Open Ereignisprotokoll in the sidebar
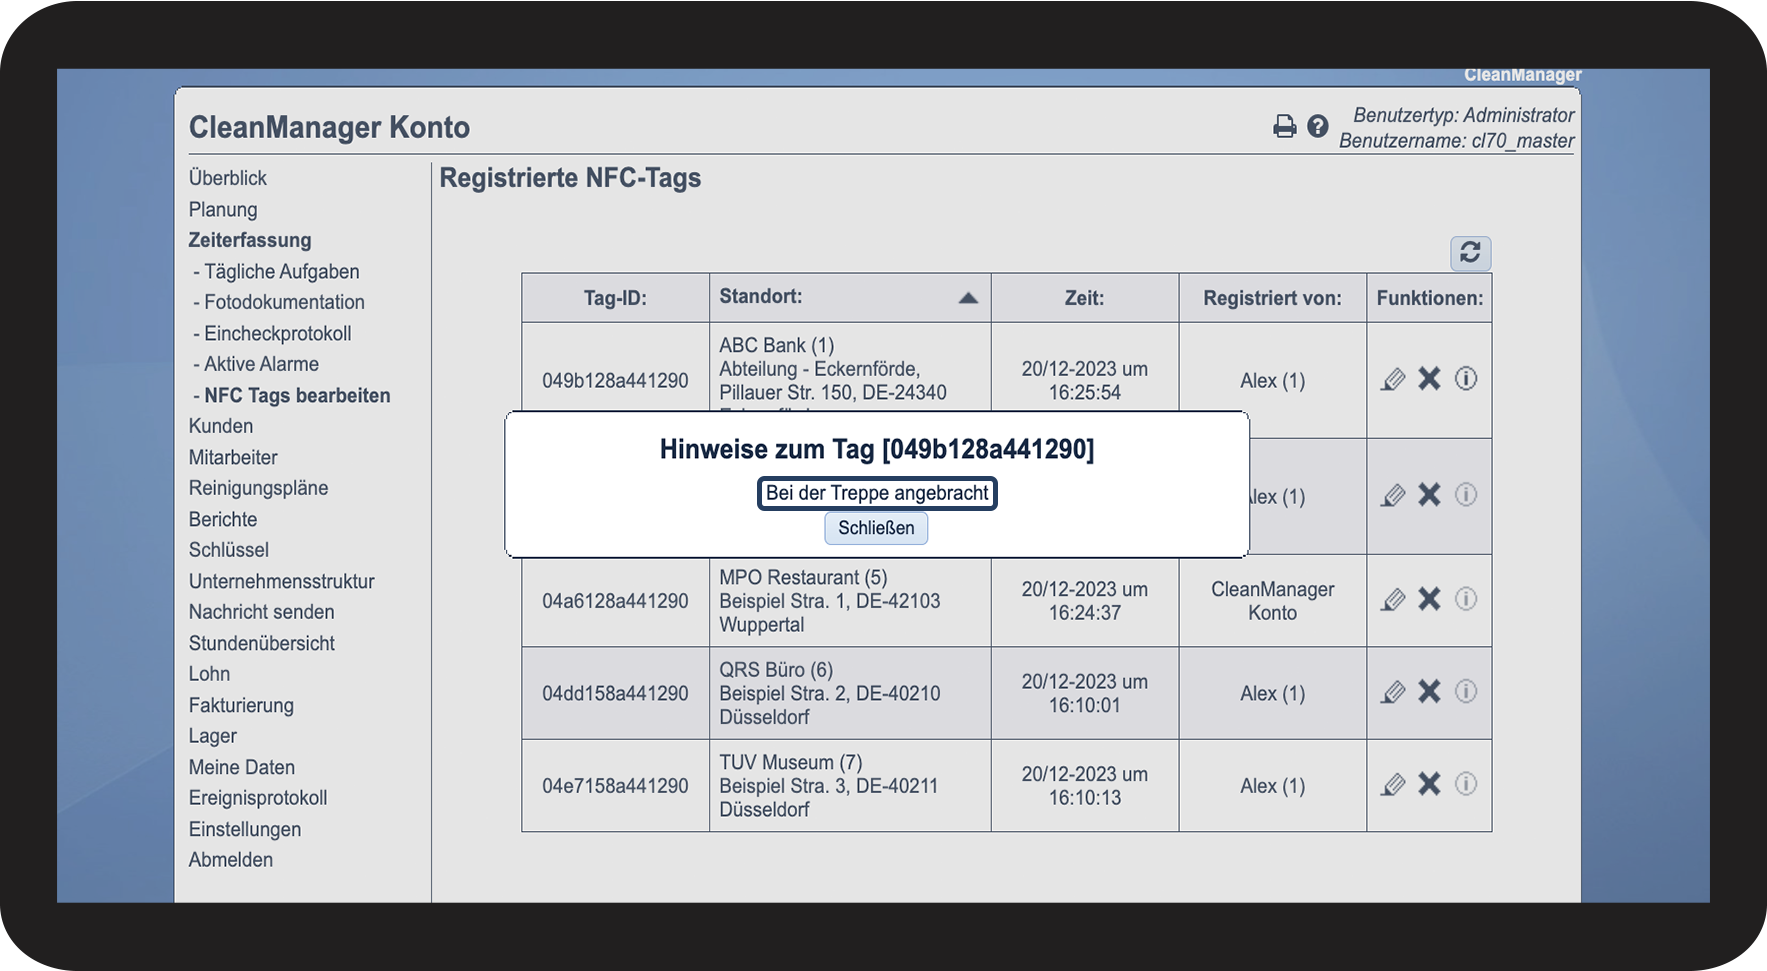The height and width of the screenshot is (971, 1767). (258, 798)
